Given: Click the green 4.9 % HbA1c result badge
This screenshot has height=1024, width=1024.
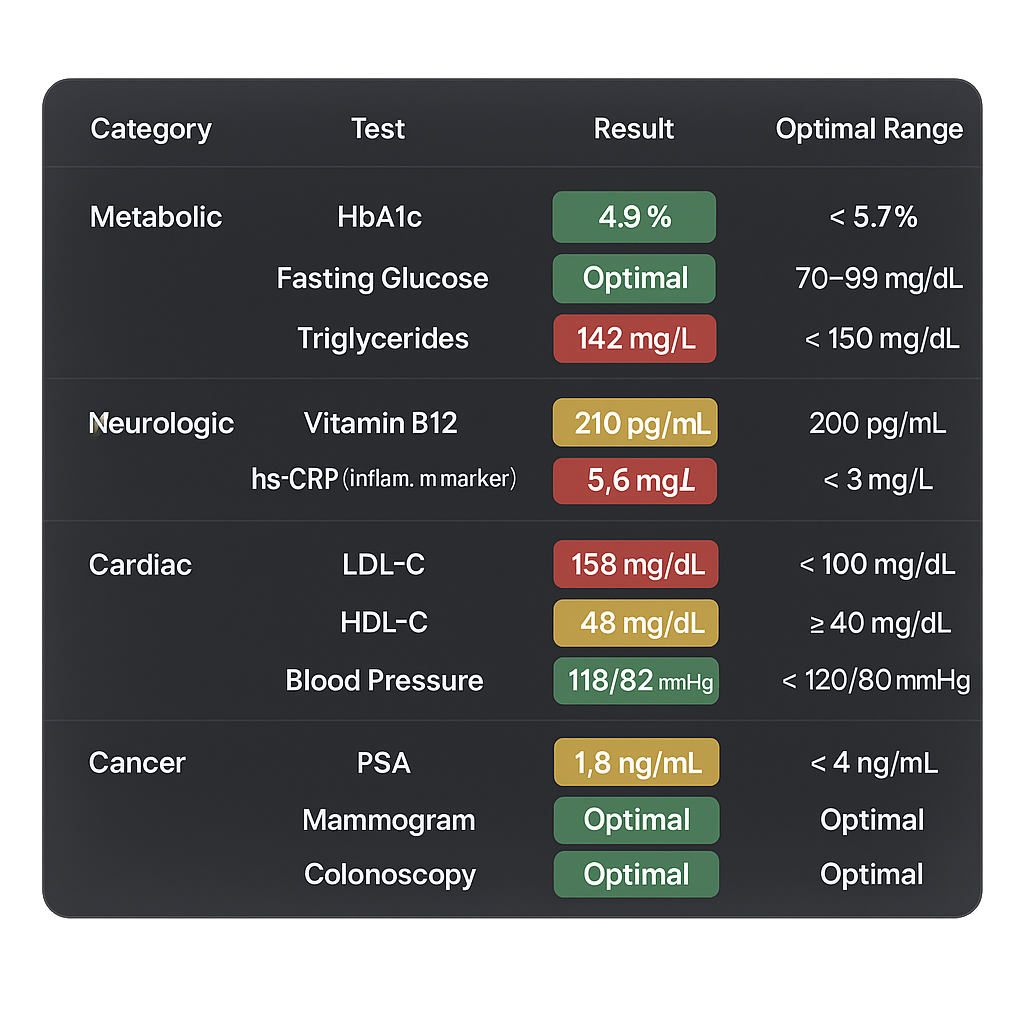Looking at the screenshot, I should 634,217.
